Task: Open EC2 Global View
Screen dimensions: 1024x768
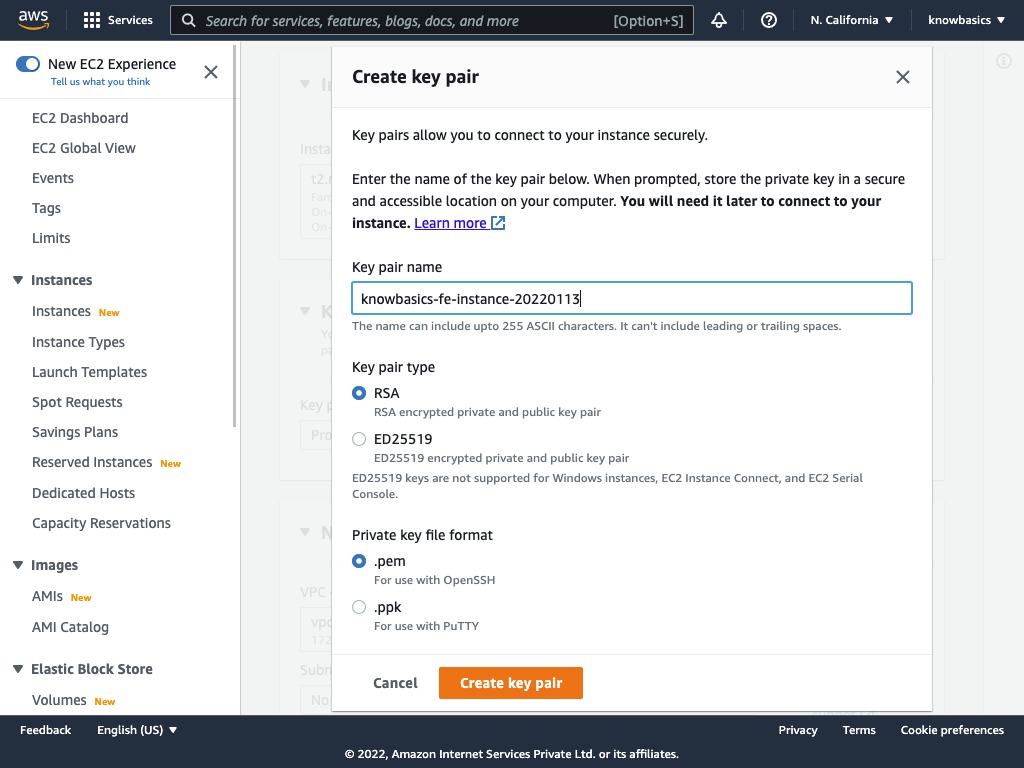Action: (84, 148)
